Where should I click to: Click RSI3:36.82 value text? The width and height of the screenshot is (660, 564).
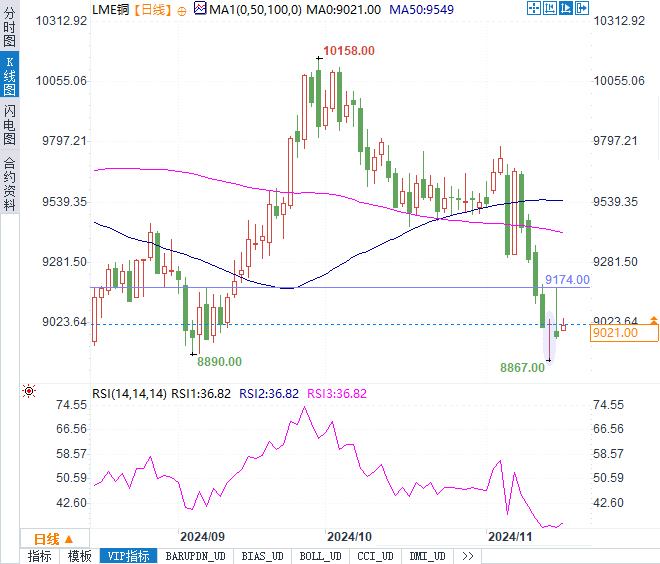(x=337, y=394)
